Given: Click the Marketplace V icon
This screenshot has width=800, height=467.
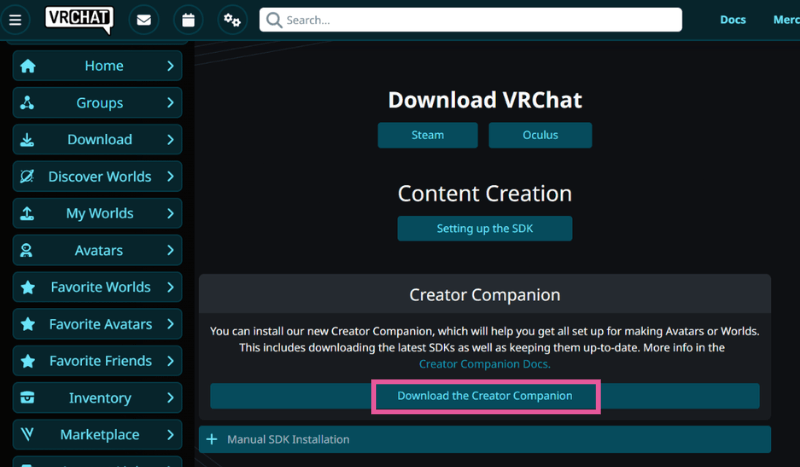Looking at the screenshot, I should [x=27, y=434].
